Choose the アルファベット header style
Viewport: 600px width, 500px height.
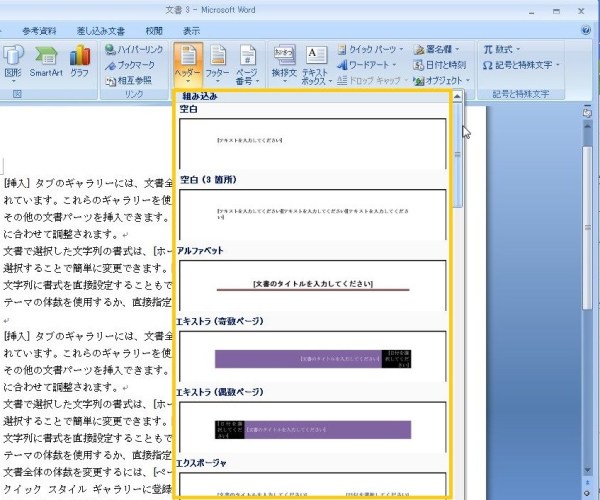tap(312, 284)
